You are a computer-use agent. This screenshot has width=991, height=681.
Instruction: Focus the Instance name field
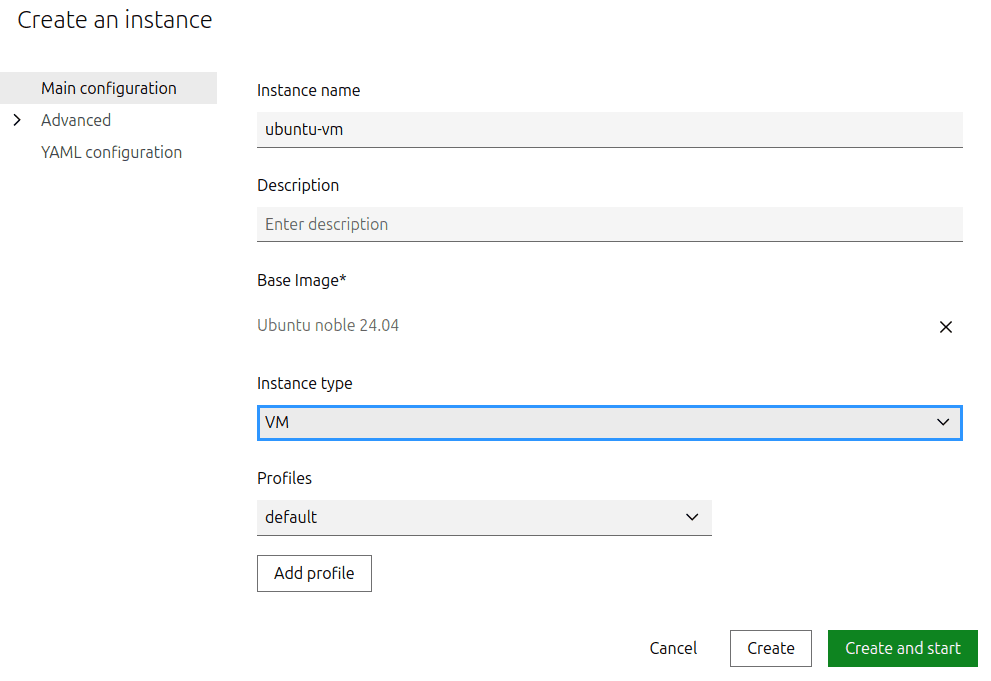608,129
